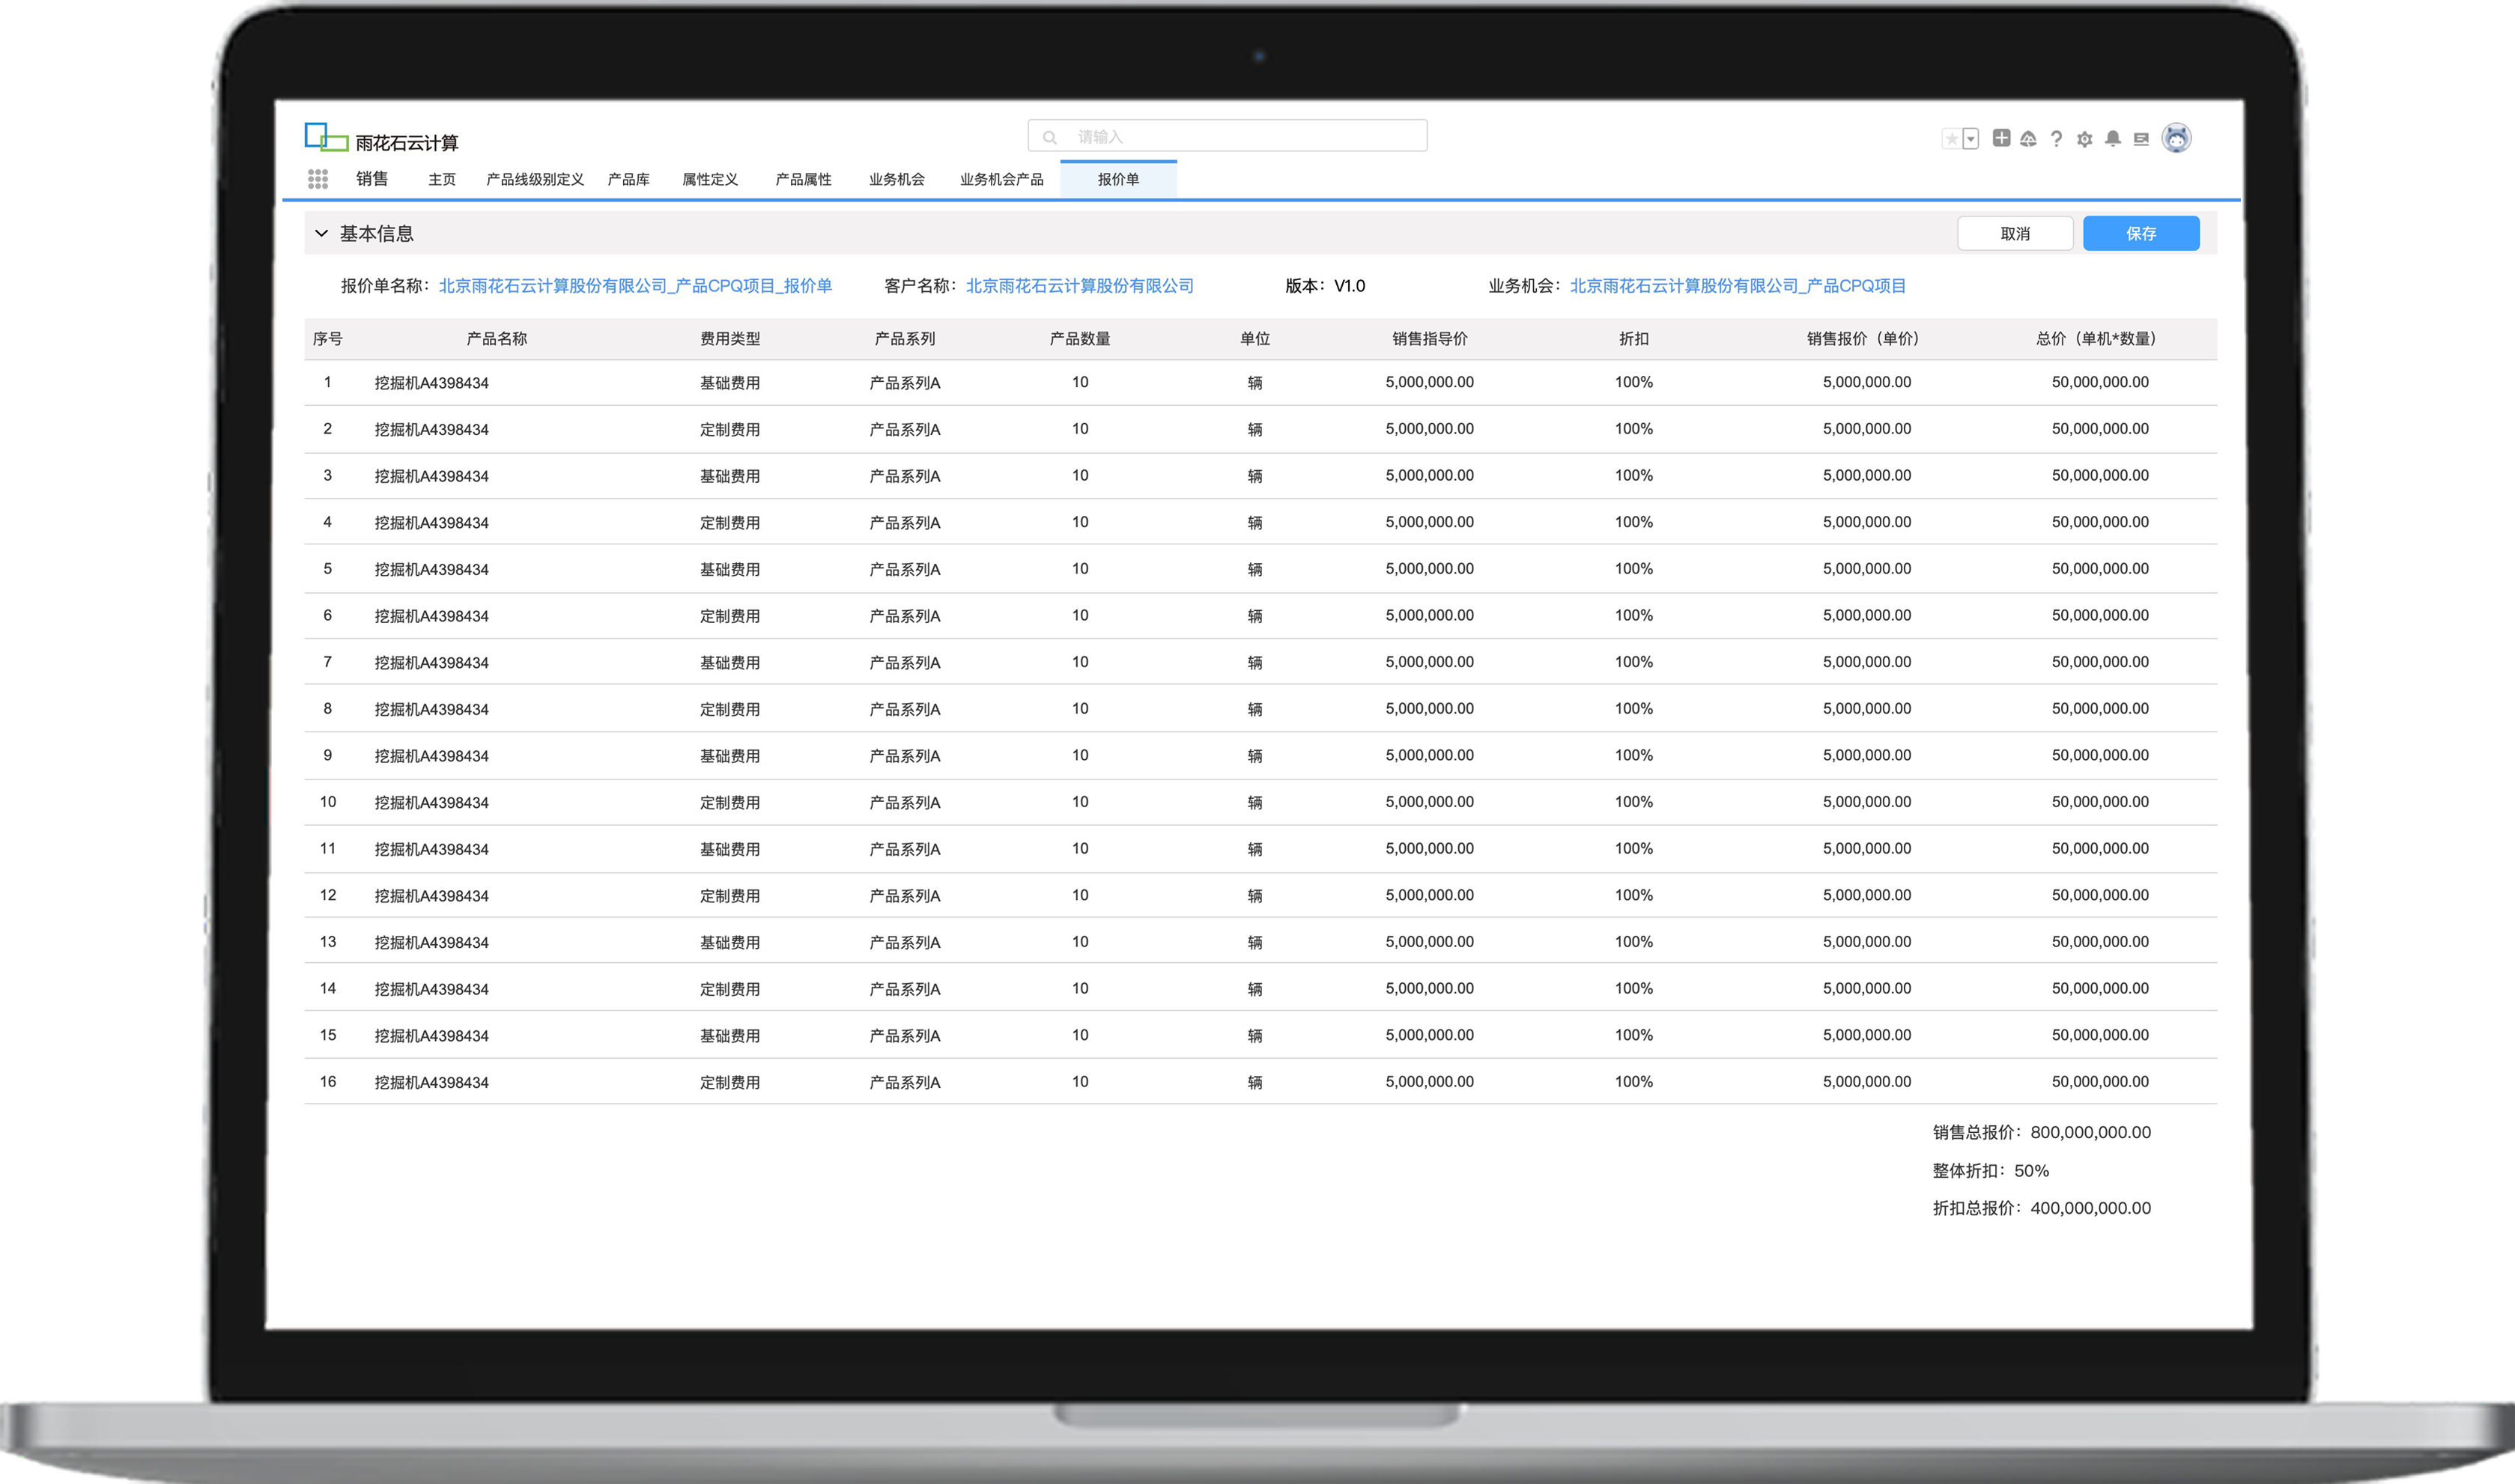
Task: Click the 版本 V1.0 value
Action: [1349, 286]
